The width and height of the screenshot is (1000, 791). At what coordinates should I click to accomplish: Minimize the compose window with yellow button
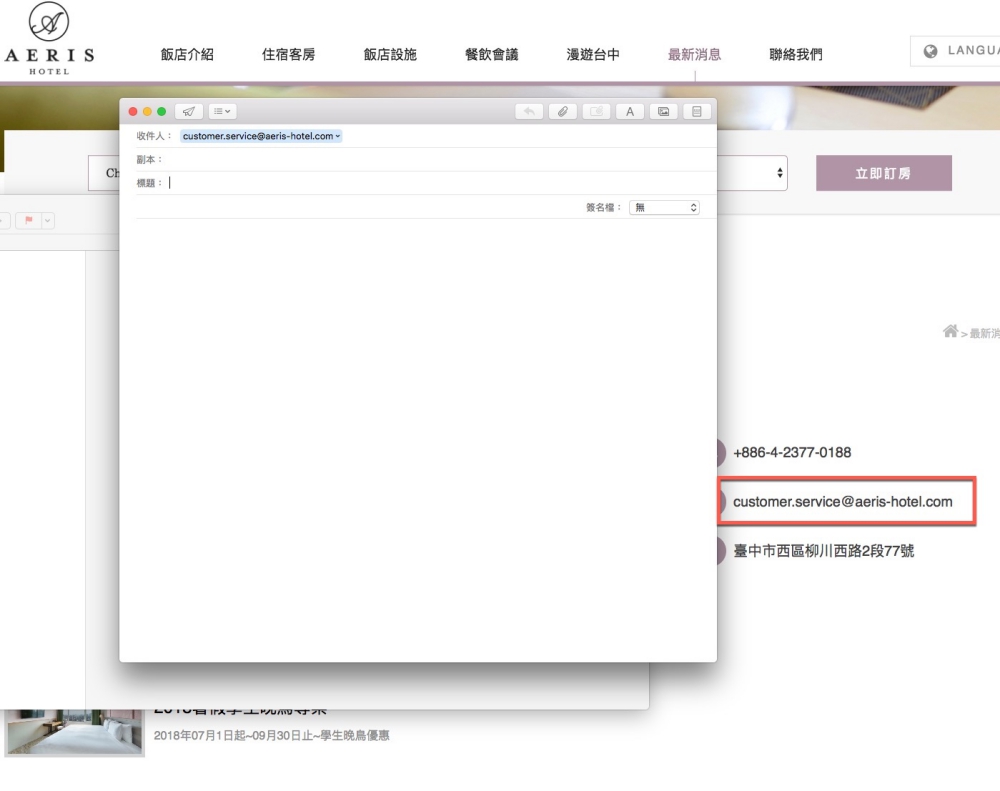point(147,112)
